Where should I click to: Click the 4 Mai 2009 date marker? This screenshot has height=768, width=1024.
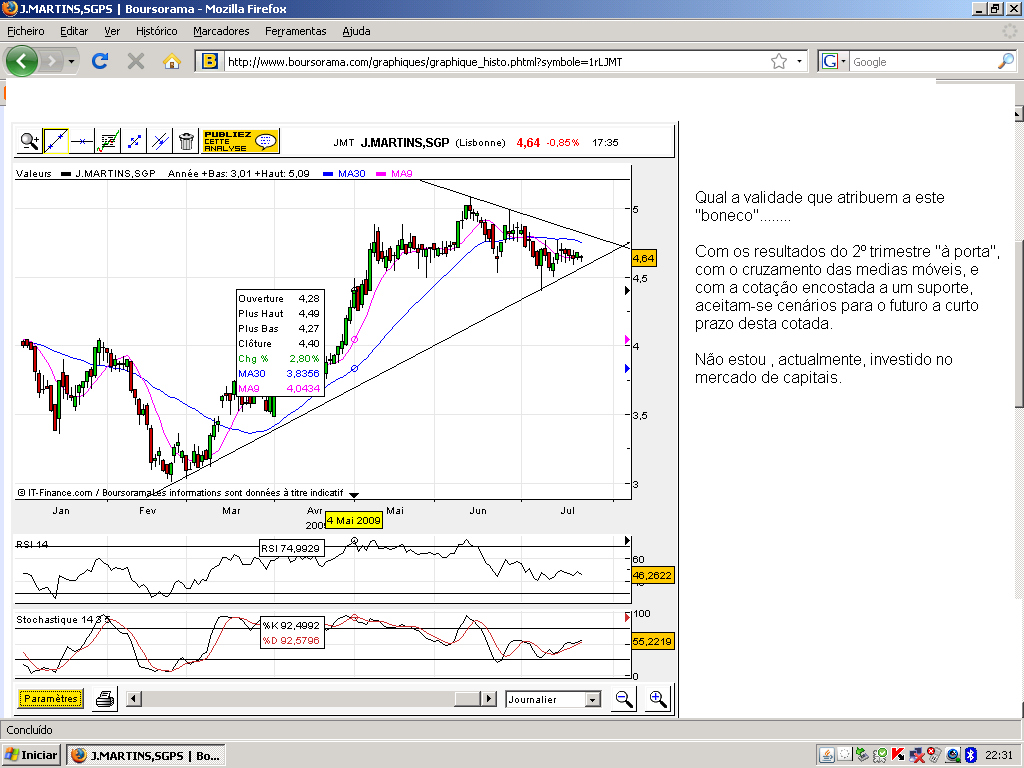(x=354, y=520)
